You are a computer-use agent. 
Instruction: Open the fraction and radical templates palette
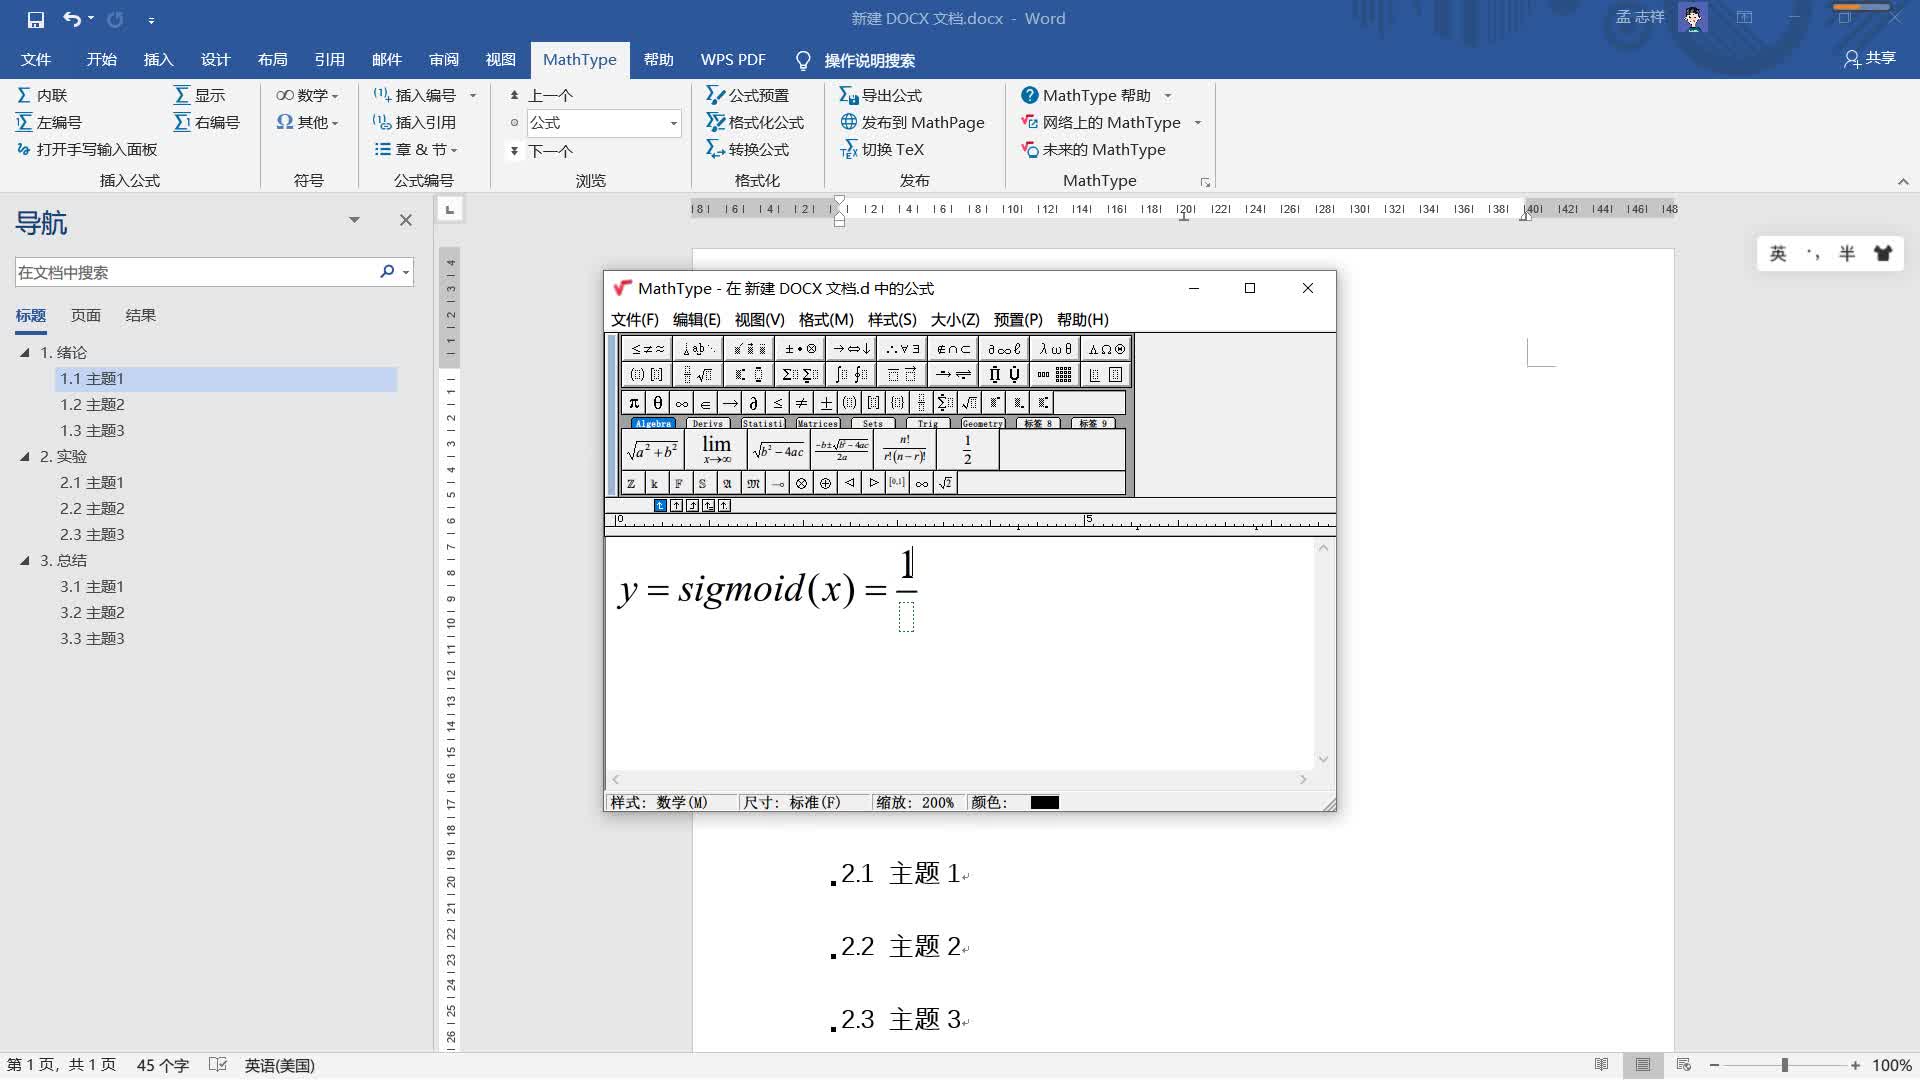coord(697,374)
